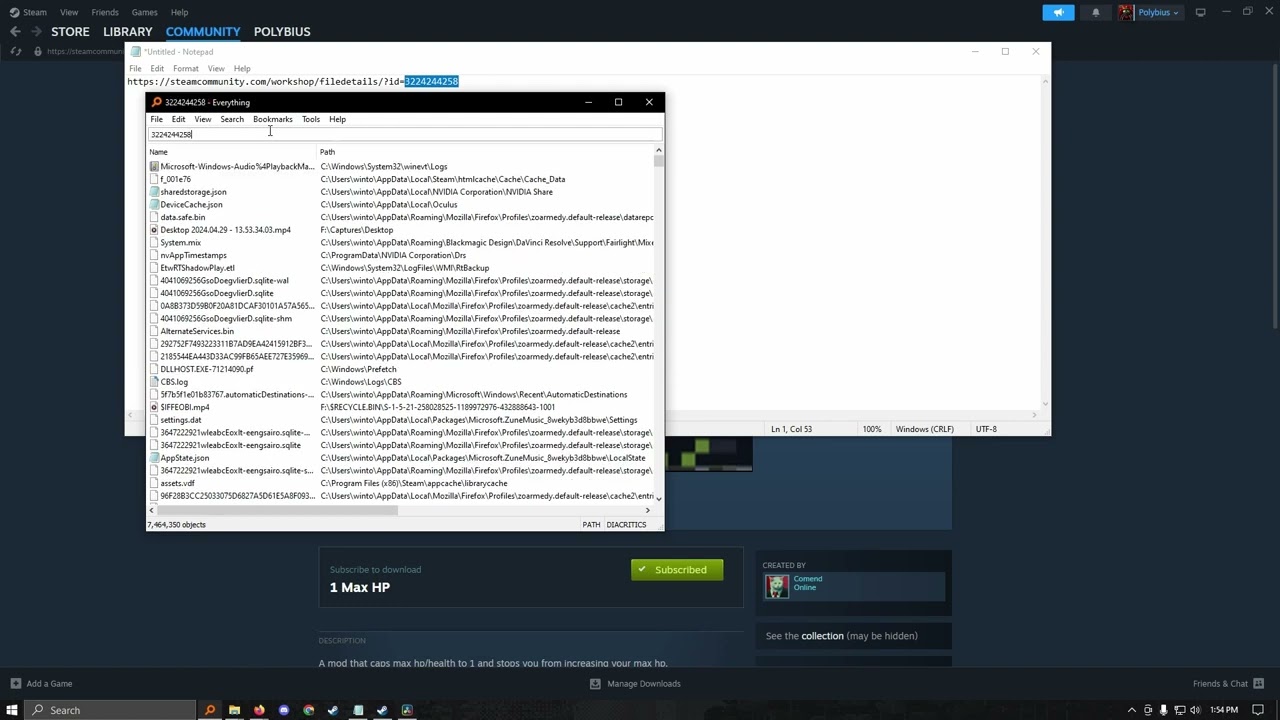Select System.mix file in results
Image resolution: width=1280 pixels, height=720 pixels.
point(180,243)
